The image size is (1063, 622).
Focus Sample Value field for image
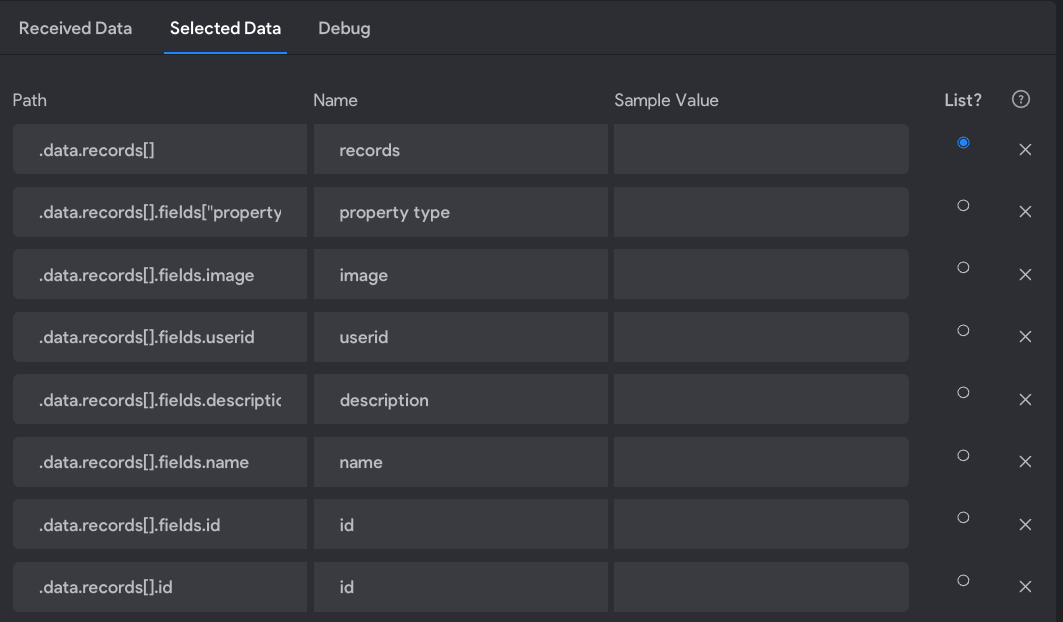pos(761,275)
